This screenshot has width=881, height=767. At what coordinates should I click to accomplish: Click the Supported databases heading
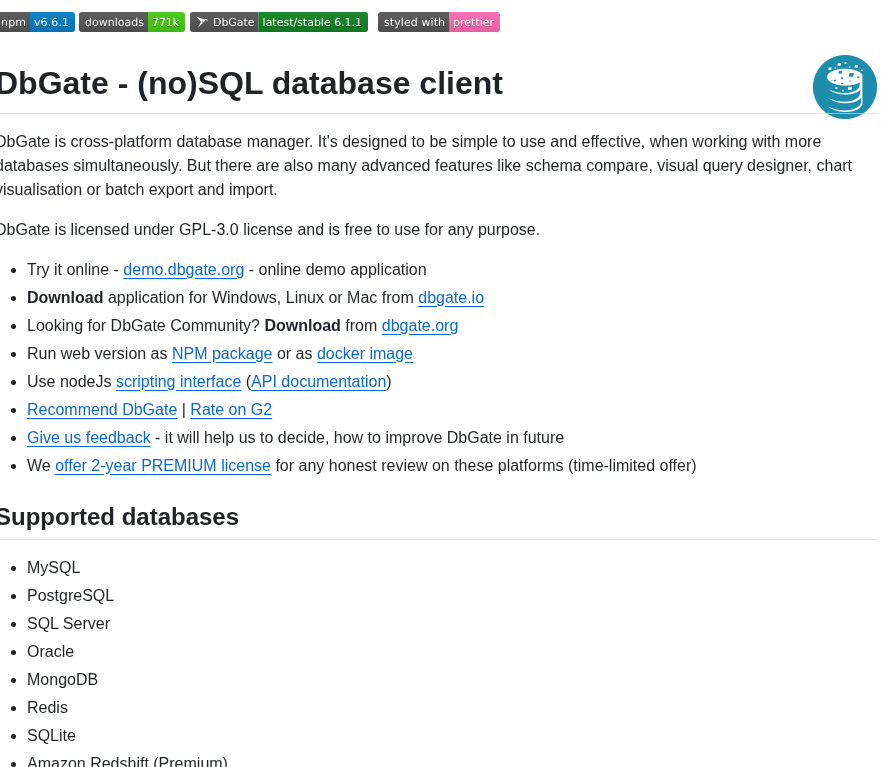coord(119,517)
